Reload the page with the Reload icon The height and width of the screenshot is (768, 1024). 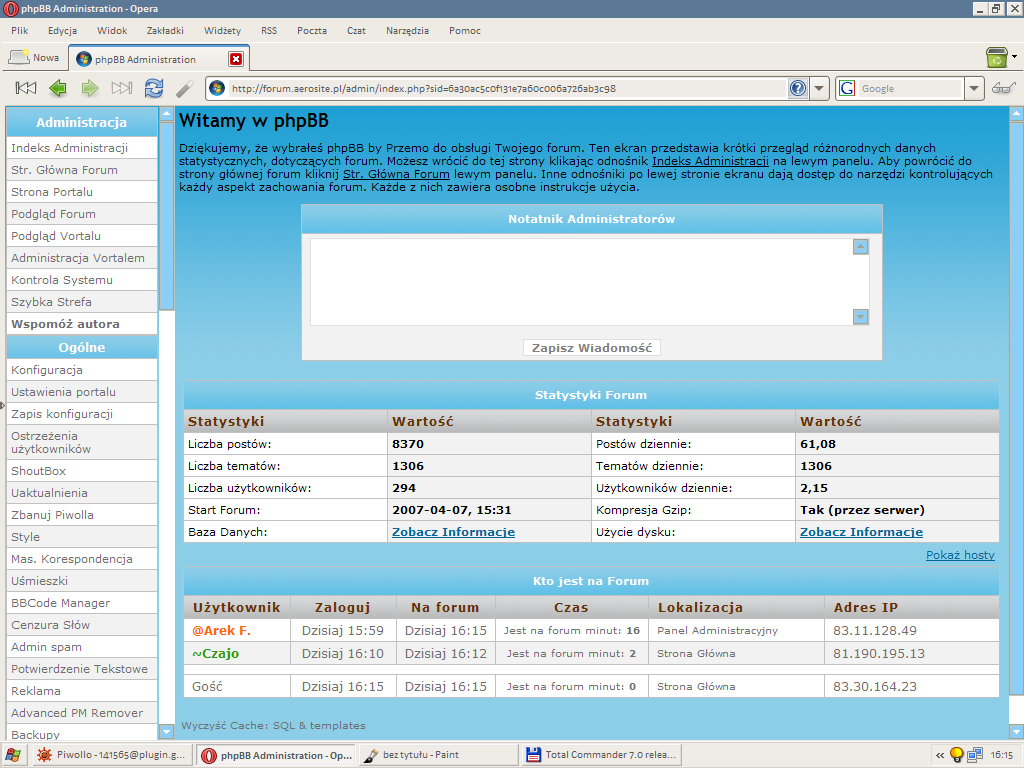153,88
